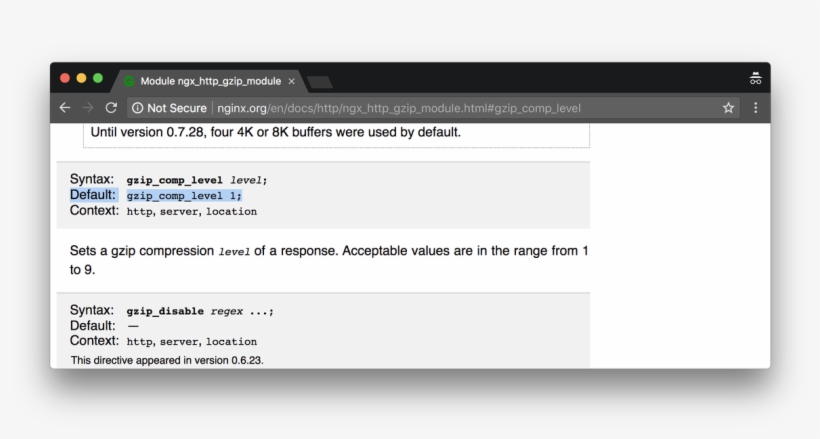Click the highlighted "gzip_comp_level 1;" default value
Image resolution: width=820 pixels, height=439 pixels.
[184, 196]
